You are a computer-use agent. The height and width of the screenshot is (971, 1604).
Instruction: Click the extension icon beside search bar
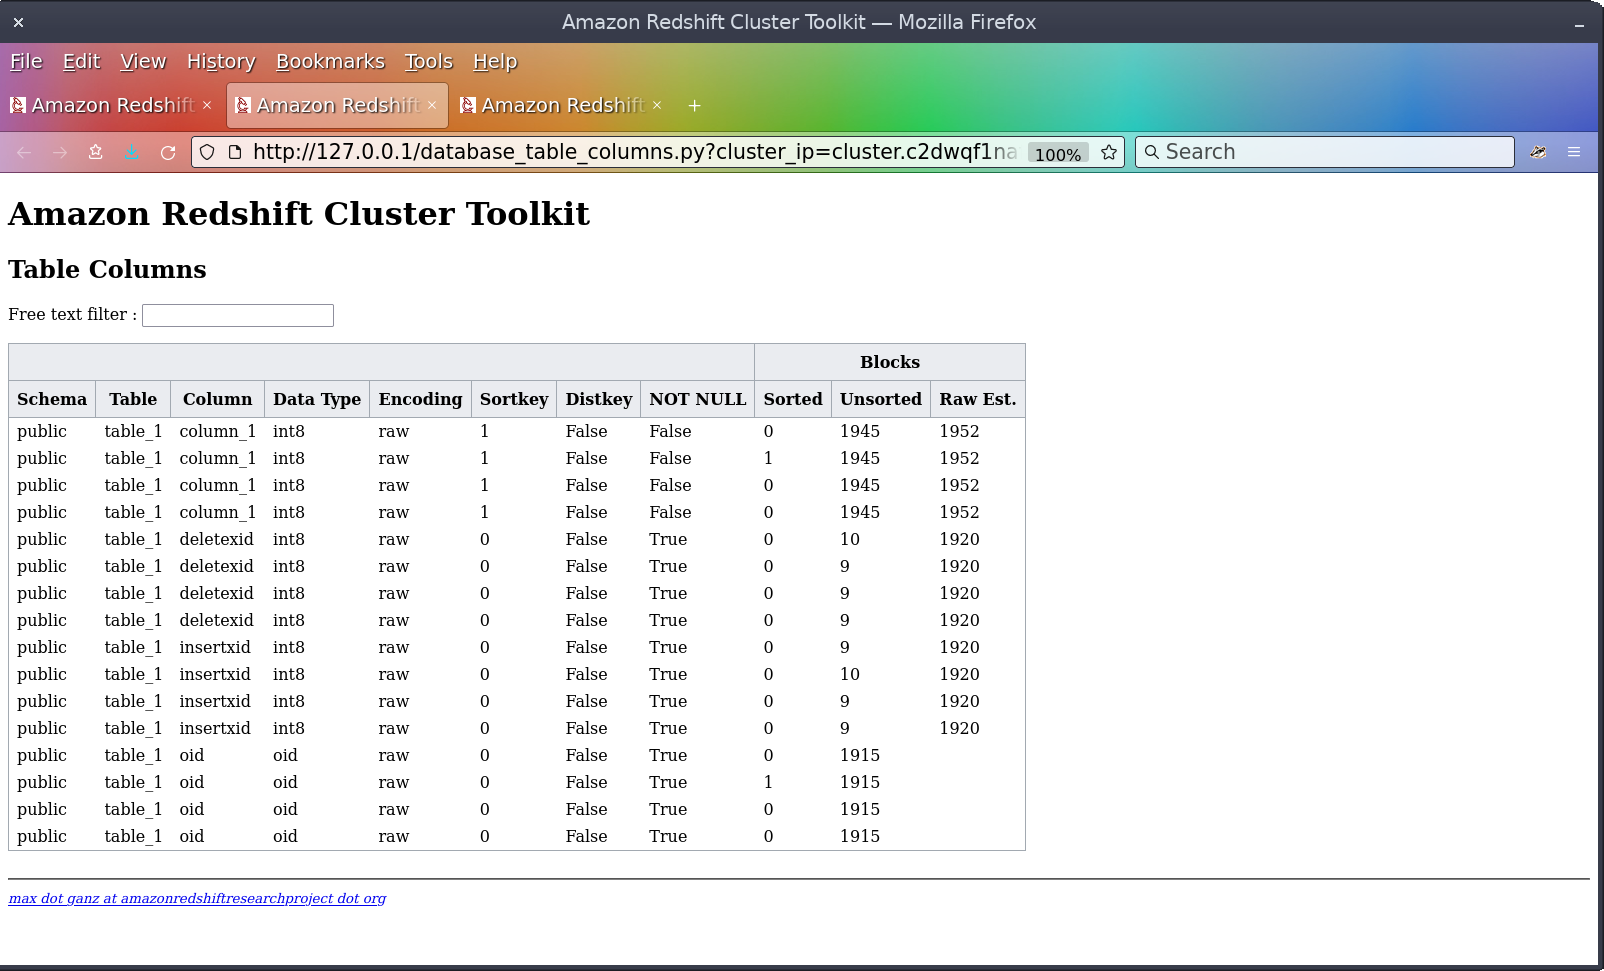[x=1538, y=152]
